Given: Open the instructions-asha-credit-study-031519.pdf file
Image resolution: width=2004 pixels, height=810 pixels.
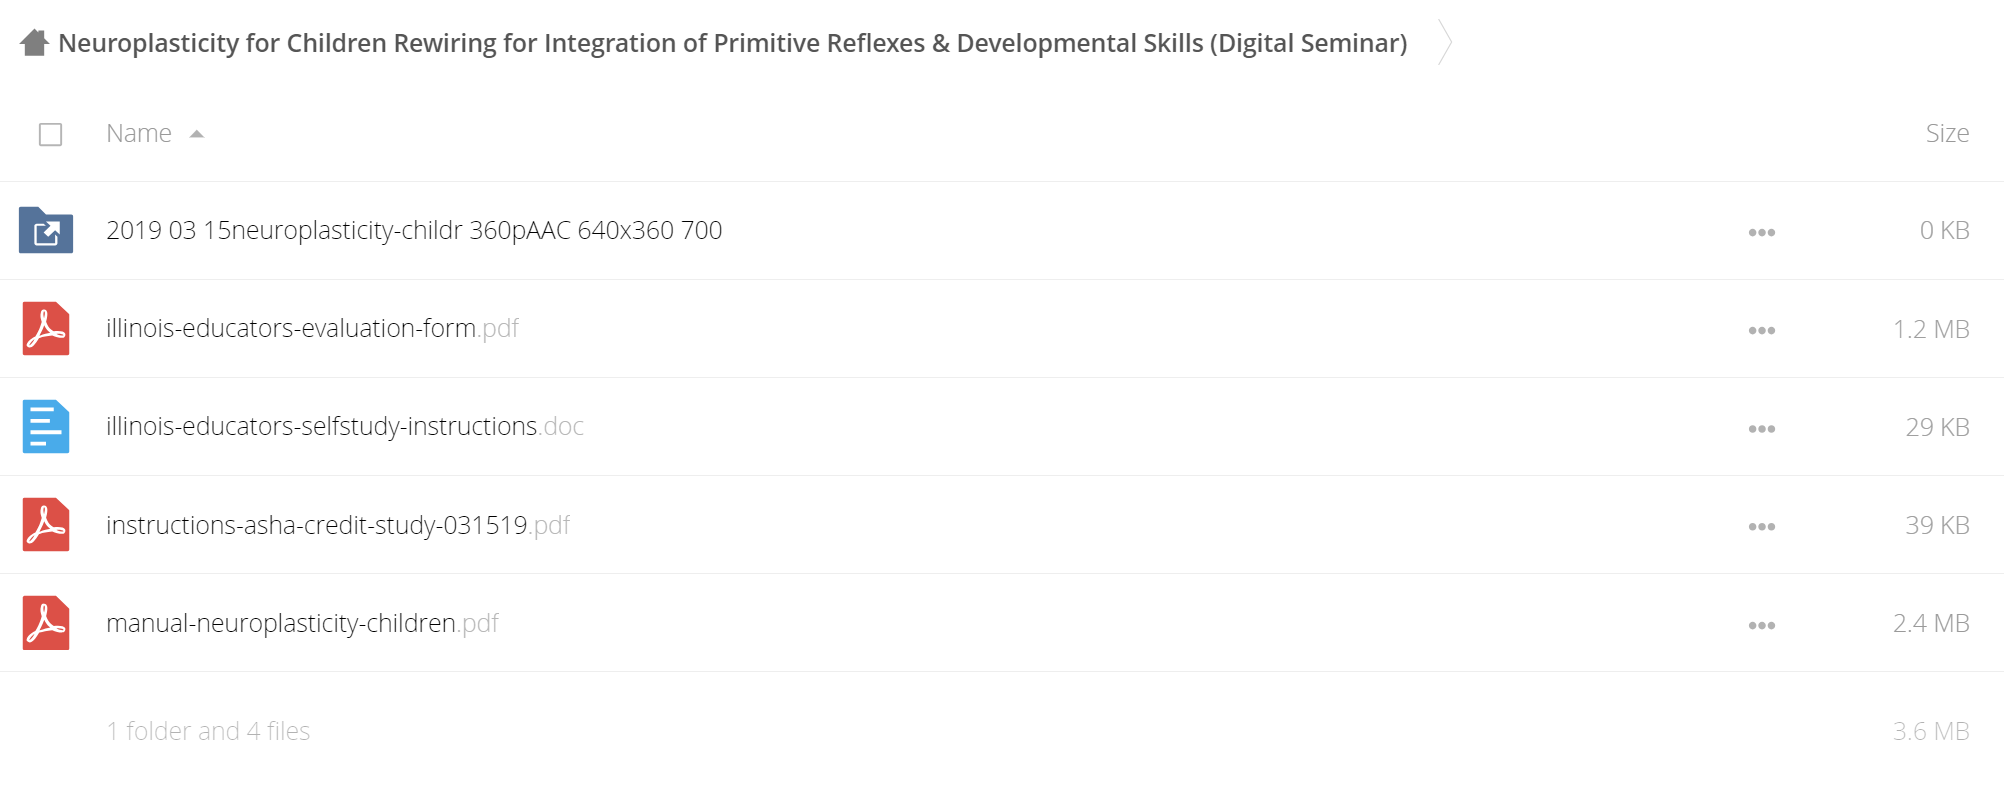Looking at the screenshot, I should point(338,525).
